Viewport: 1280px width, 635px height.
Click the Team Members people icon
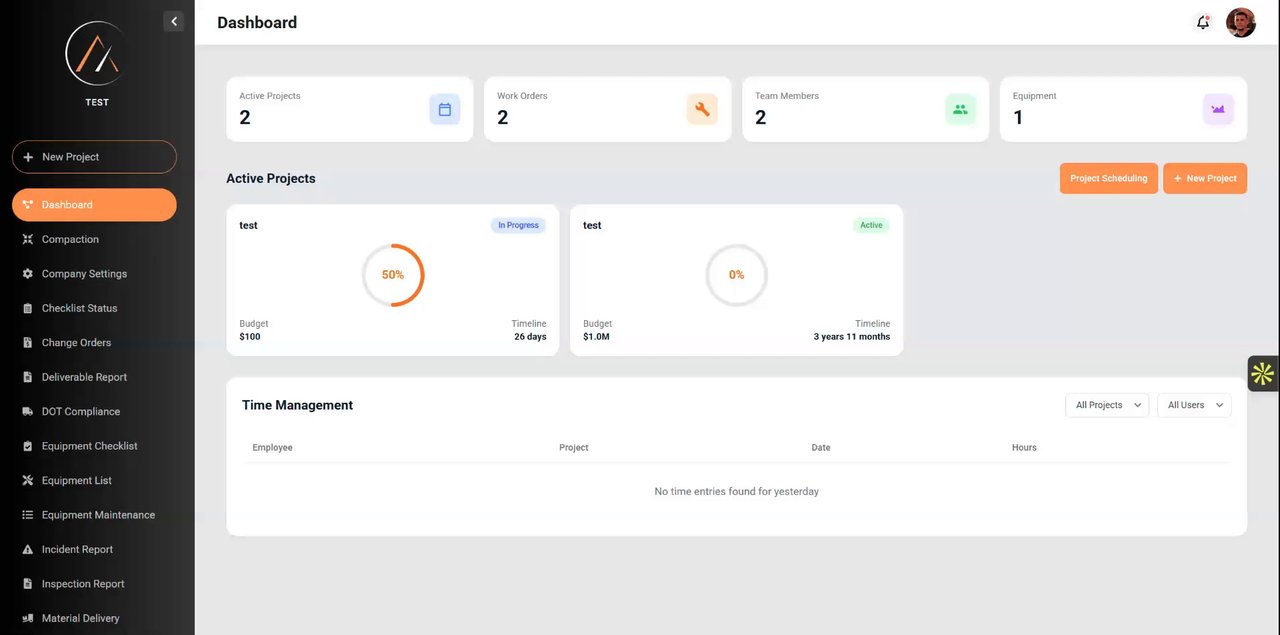pos(960,109)
